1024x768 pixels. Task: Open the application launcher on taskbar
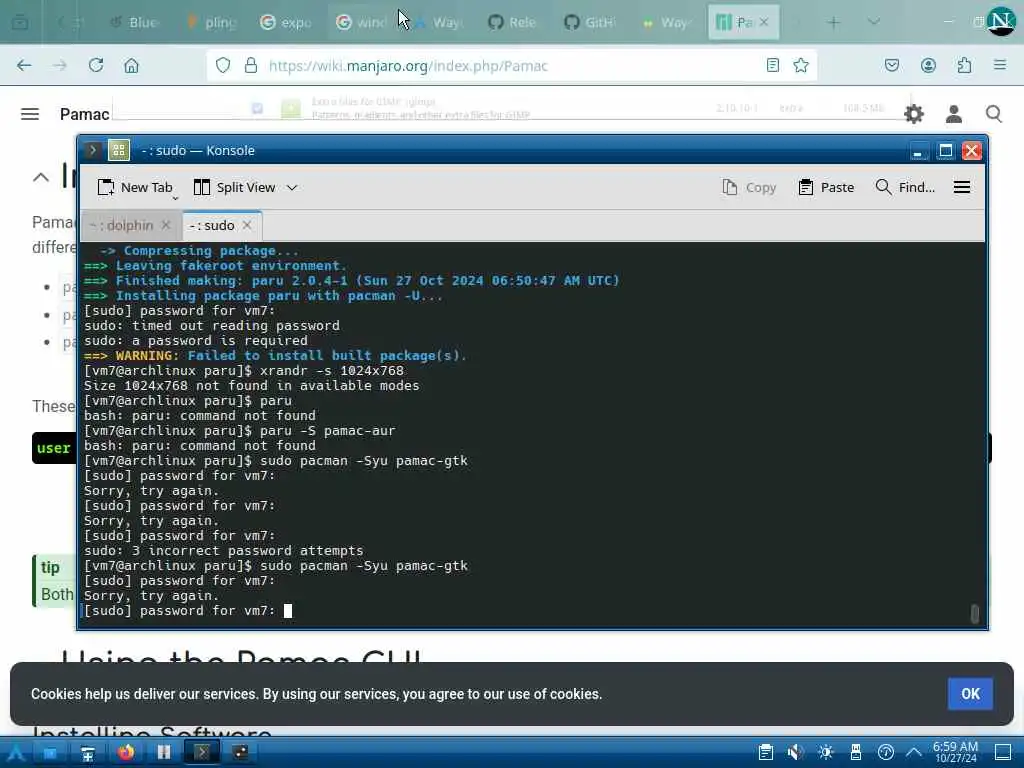[x=16, y=752]
